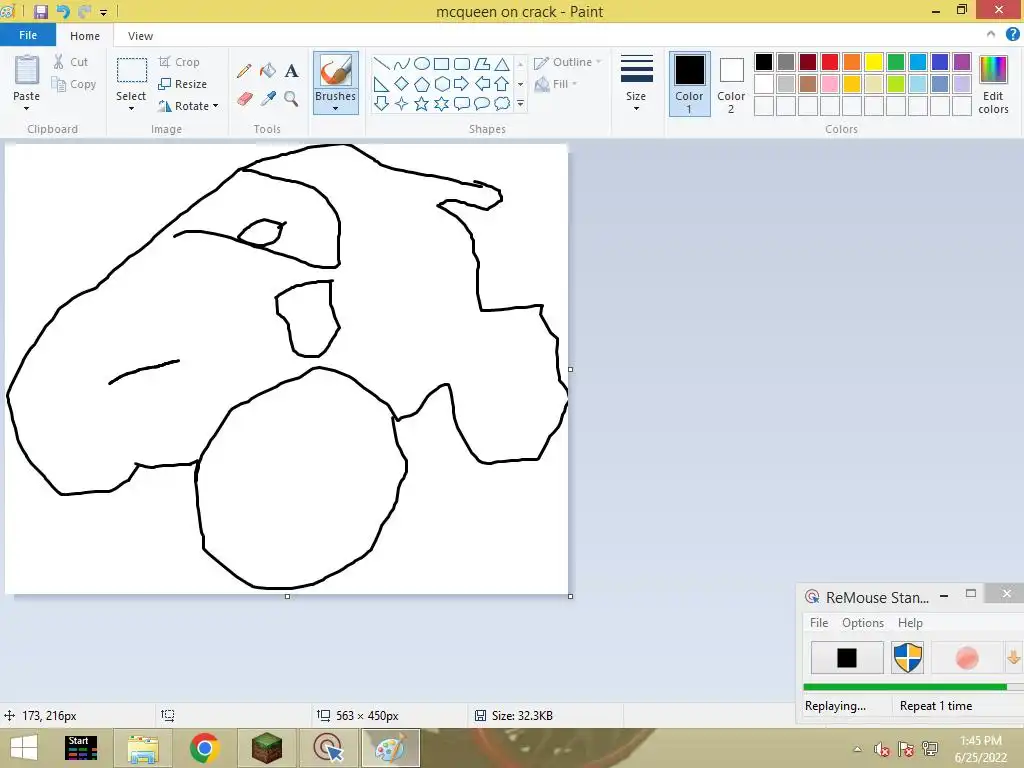Choose the Right triangle shape
This screenshot has width=1024, height=768.
coord(381,84)
